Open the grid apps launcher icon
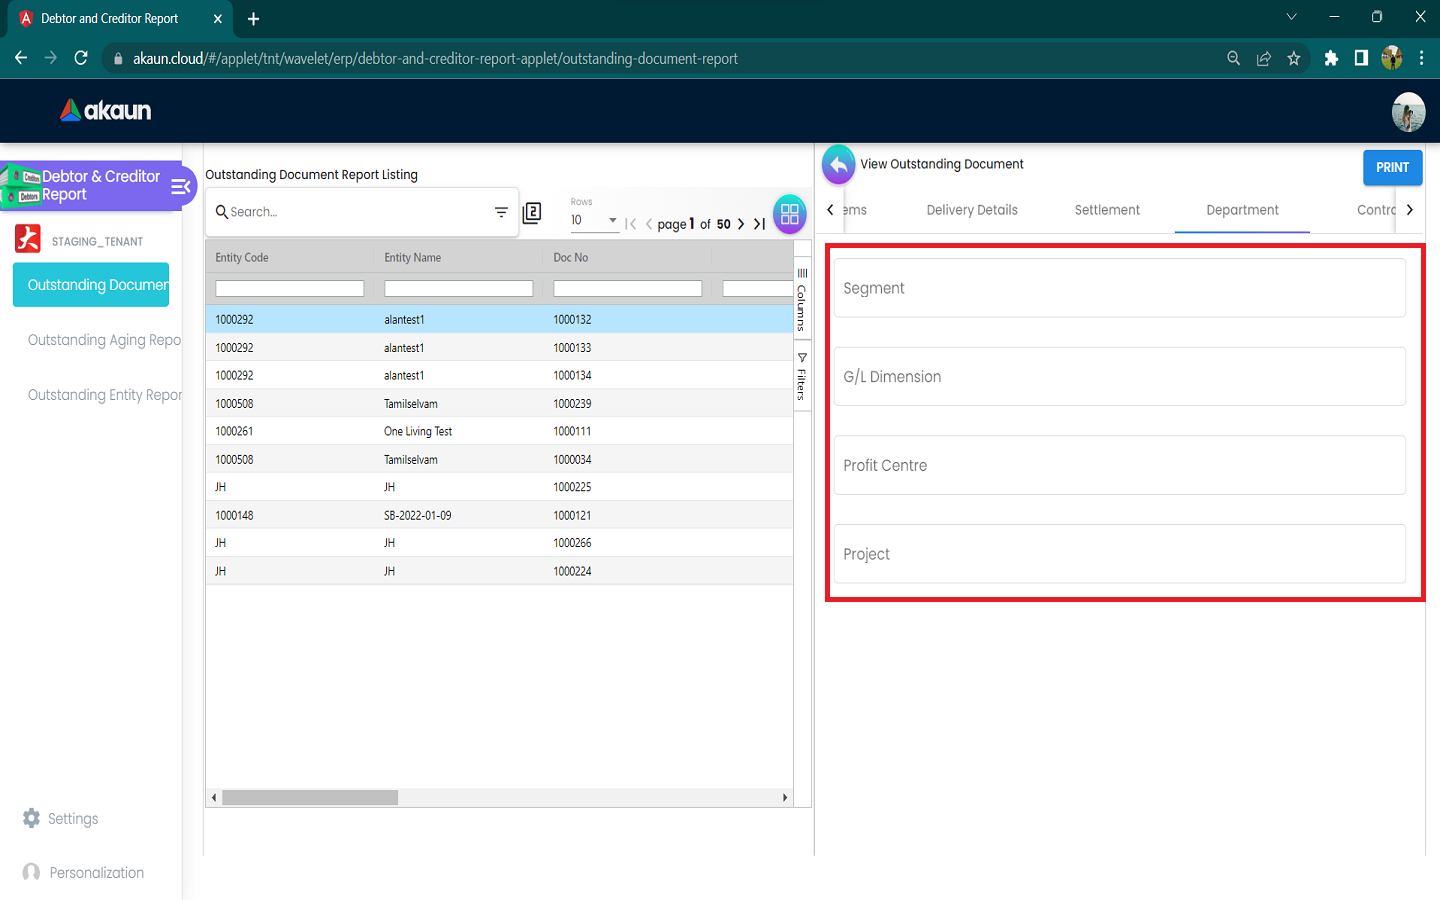The width and height of the screenshot is (1440, 900). [x=789, y=213]
